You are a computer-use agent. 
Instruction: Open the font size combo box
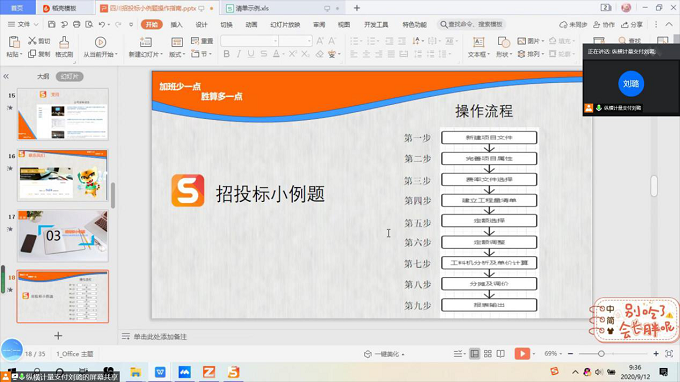point(295,41)
